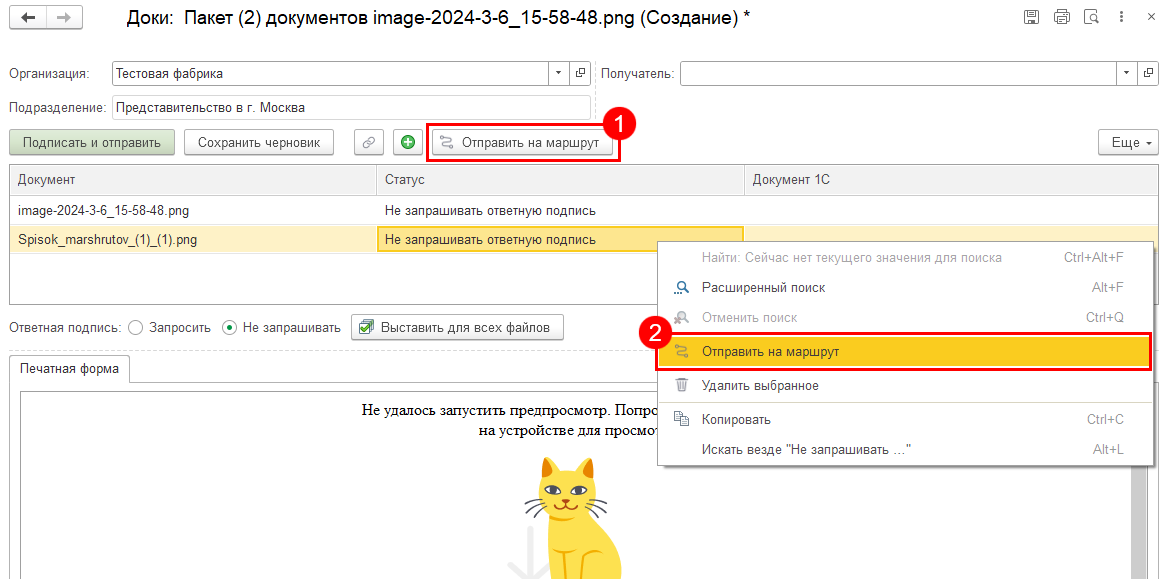Open the vertical three-dots menu in header
The width and height of the screenshot is (1169, 579).
1123,17
